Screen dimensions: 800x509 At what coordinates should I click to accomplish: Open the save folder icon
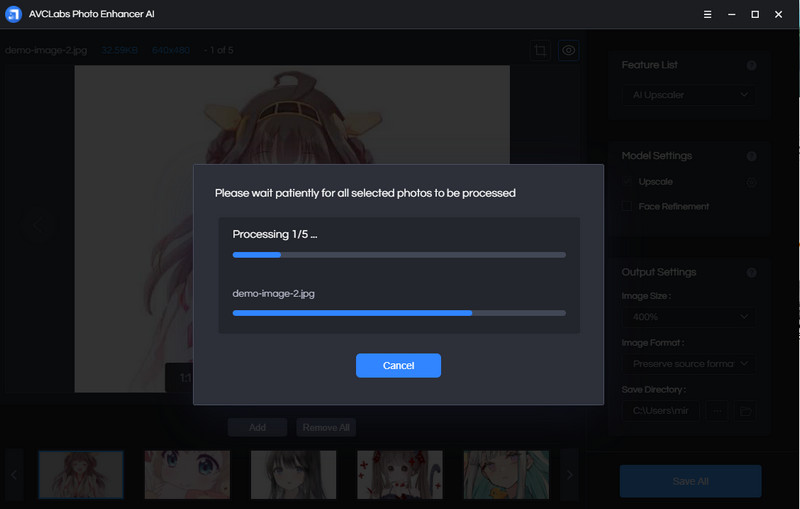coord(745,411)
